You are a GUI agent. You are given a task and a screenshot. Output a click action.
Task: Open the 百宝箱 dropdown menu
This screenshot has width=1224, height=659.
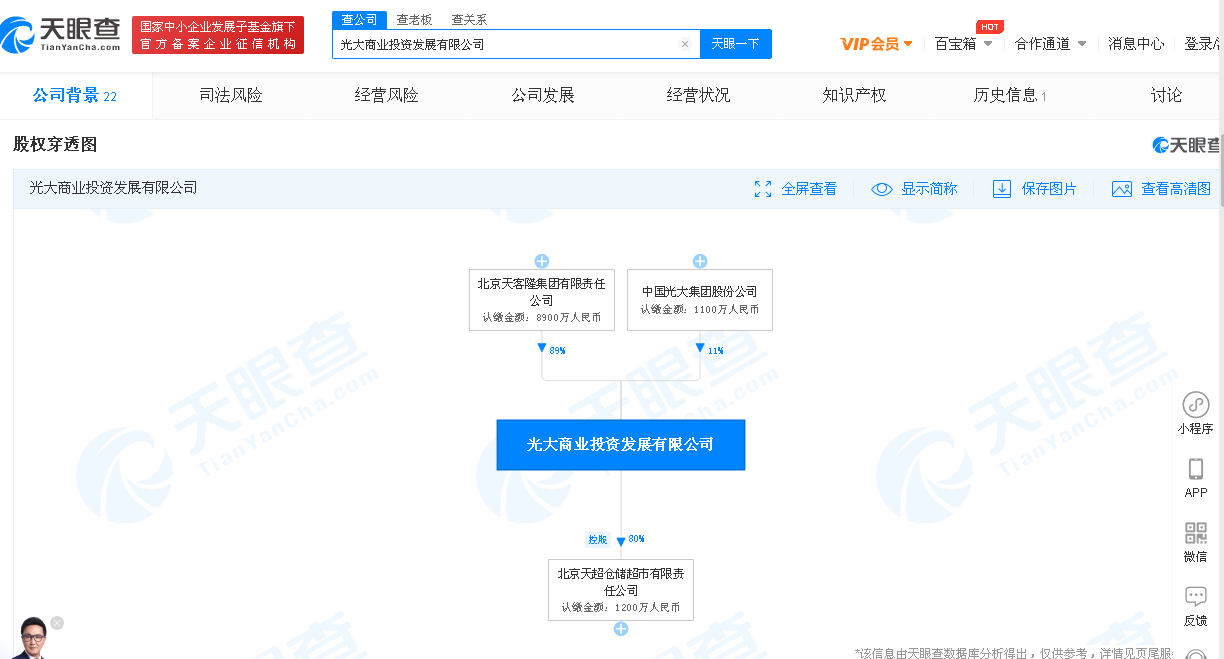click(x=963, y=44)
